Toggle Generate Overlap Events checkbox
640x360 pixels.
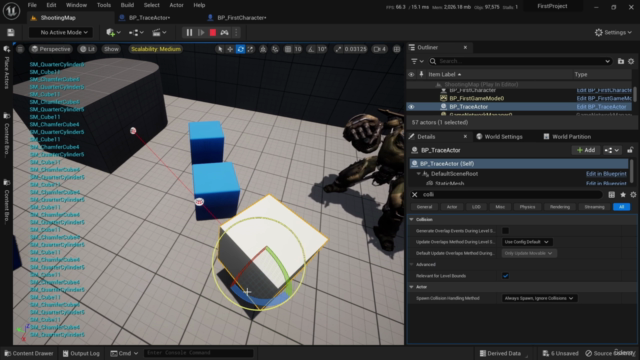tap(505, 231)
